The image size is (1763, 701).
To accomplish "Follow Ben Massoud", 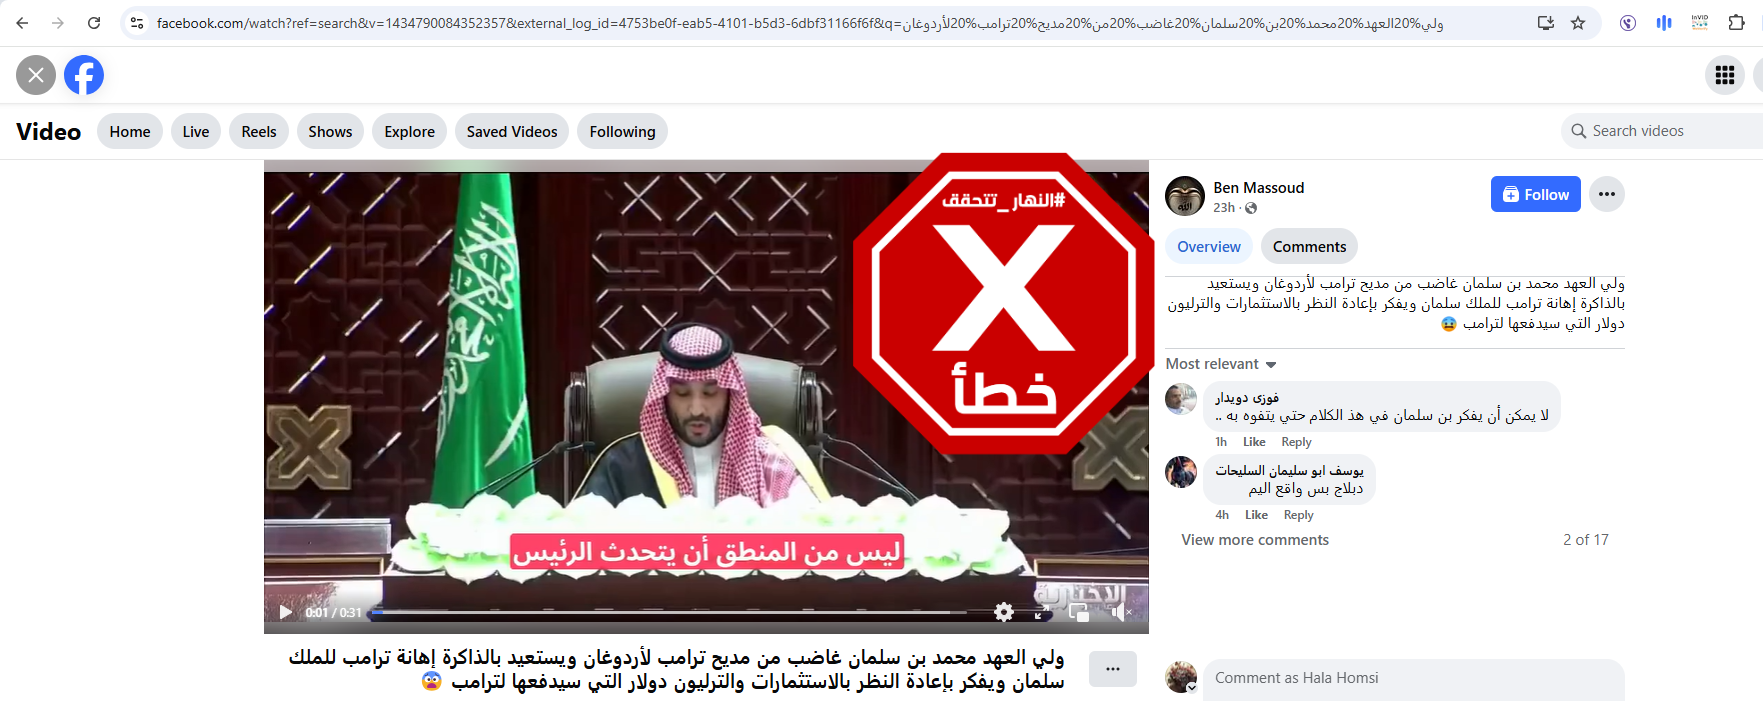I will pos(1536,194).
